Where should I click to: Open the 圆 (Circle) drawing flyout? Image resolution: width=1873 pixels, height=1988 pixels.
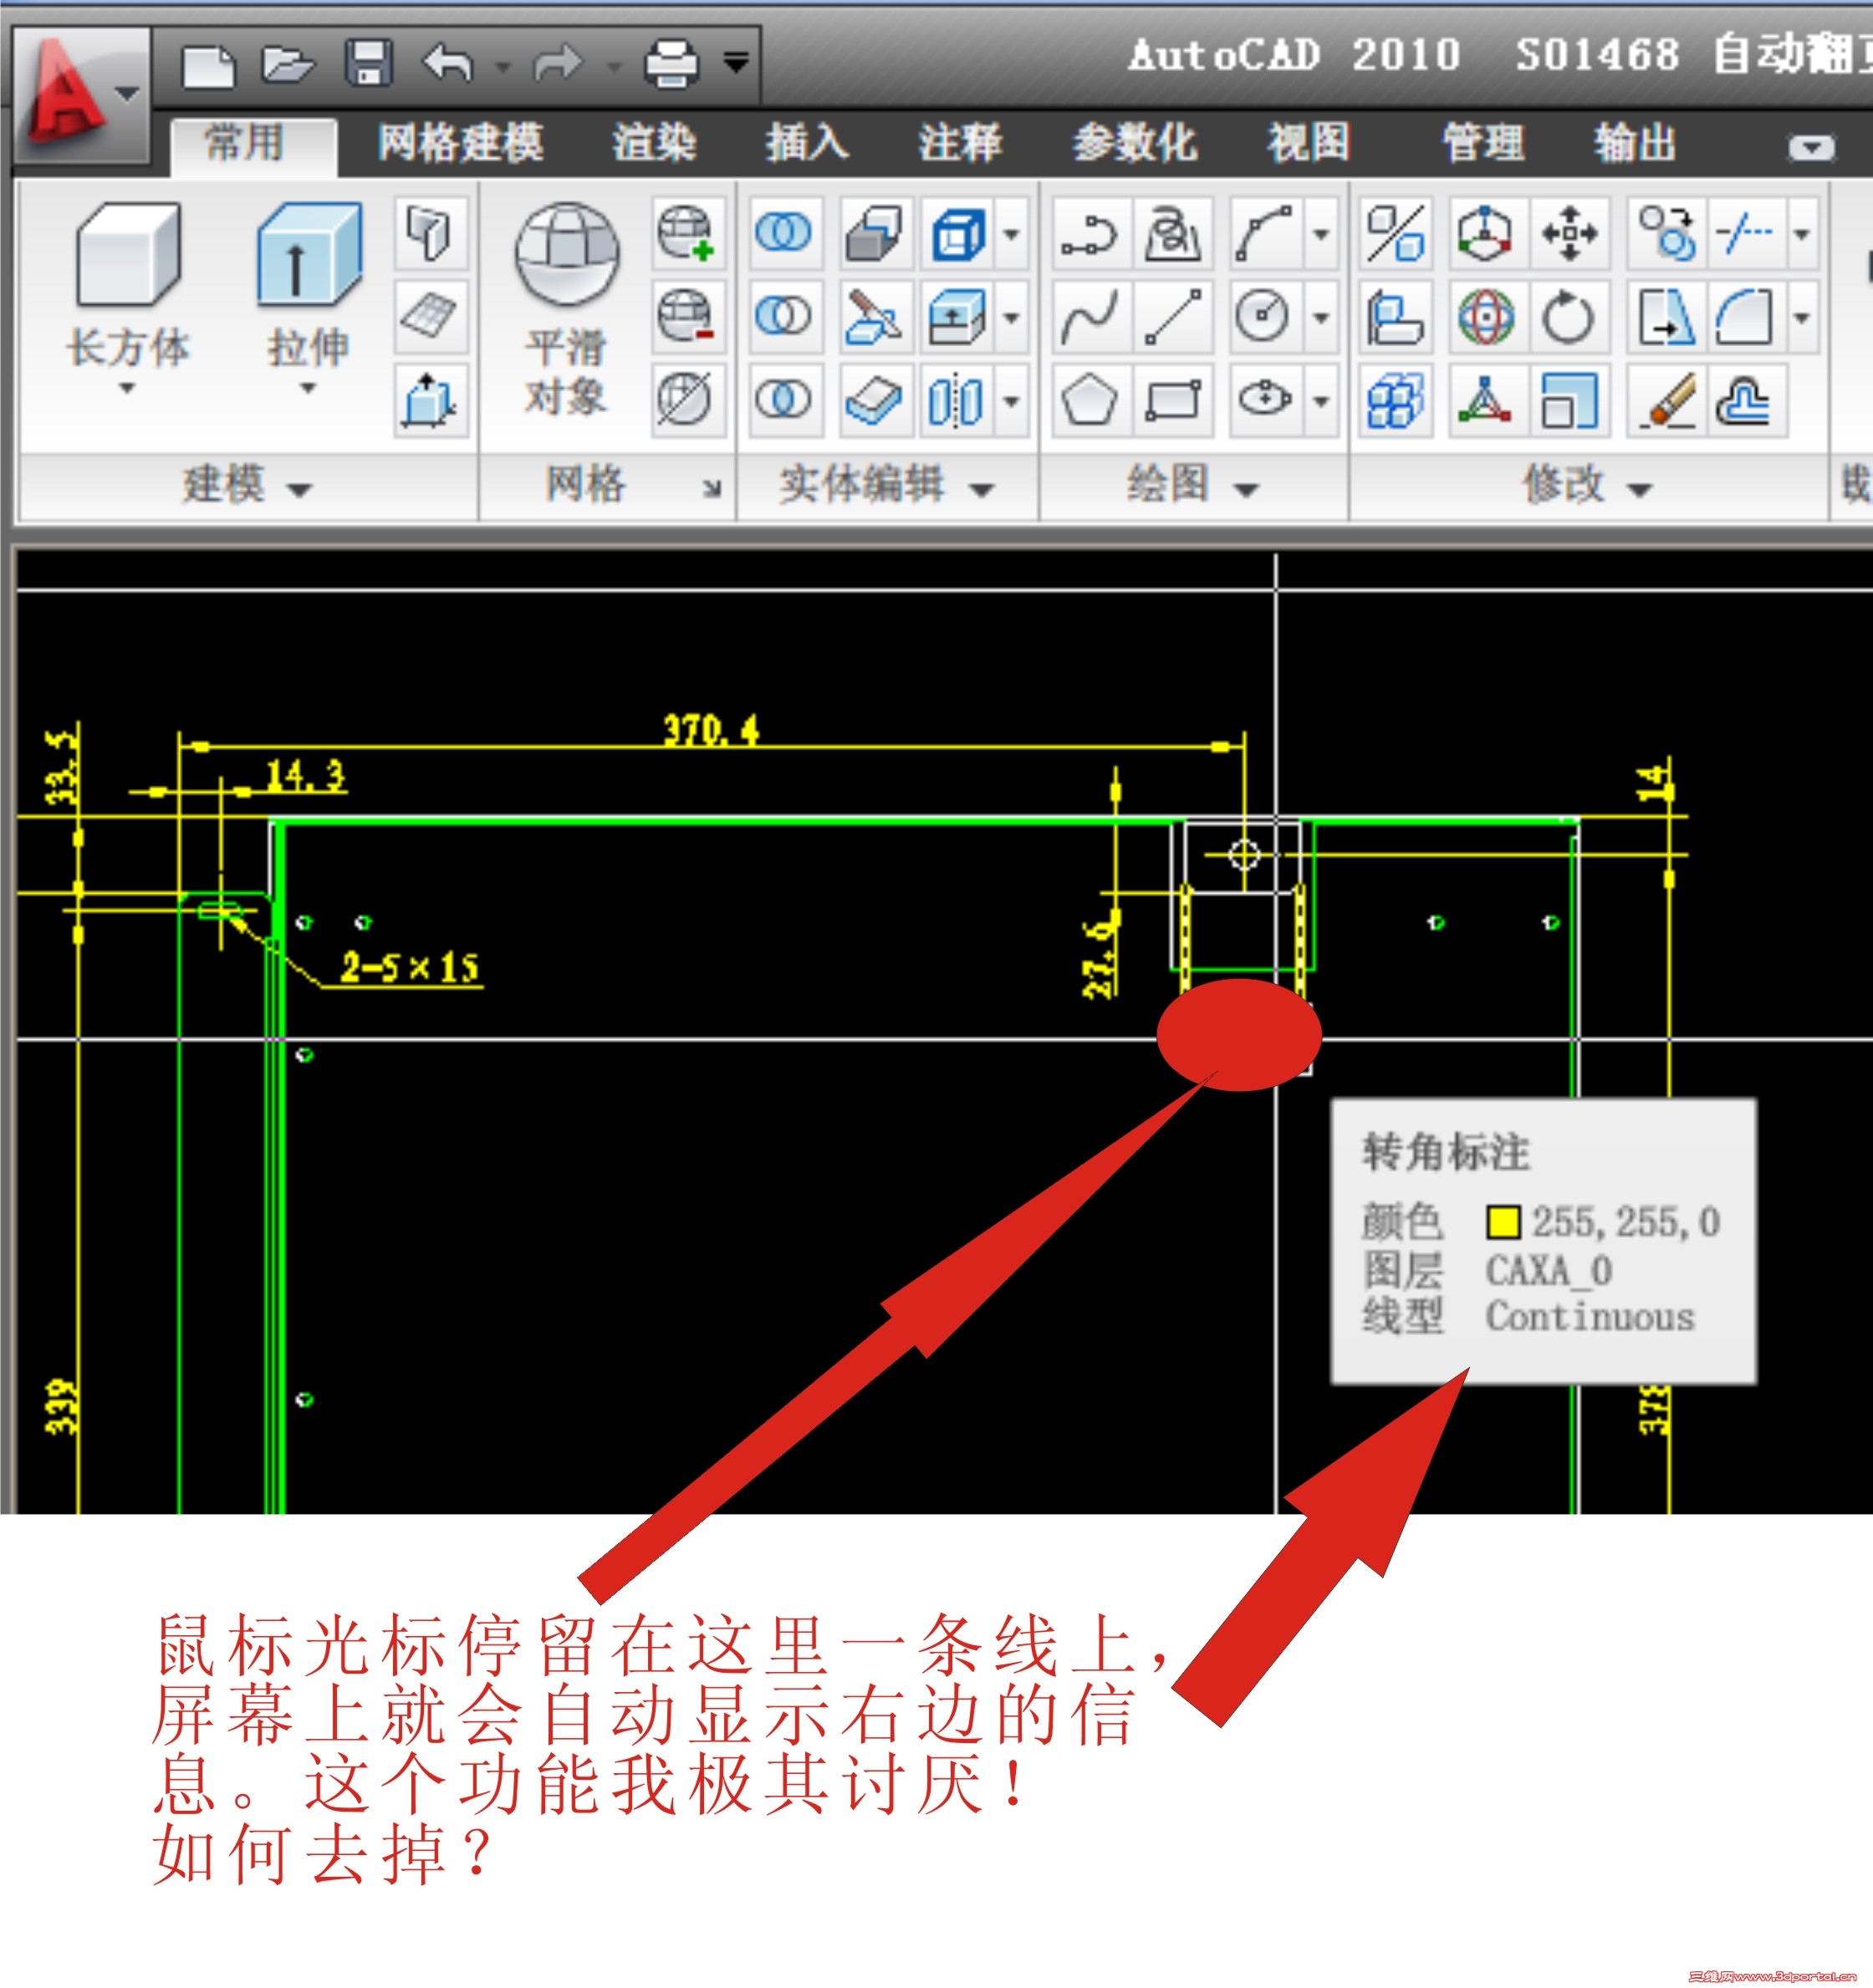pos(1321,316)
